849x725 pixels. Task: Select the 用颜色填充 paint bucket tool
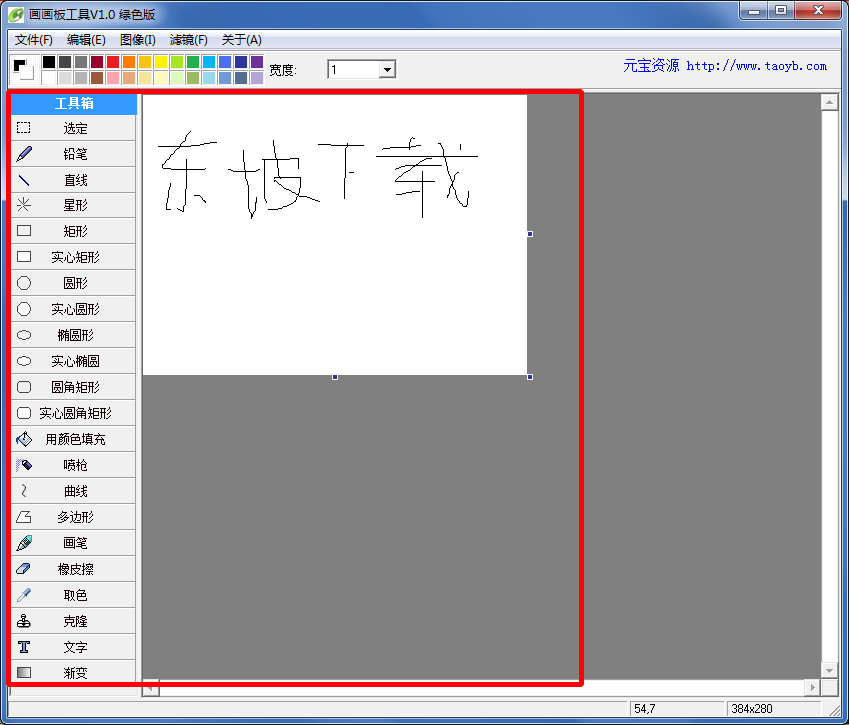[x=73, y=439]
